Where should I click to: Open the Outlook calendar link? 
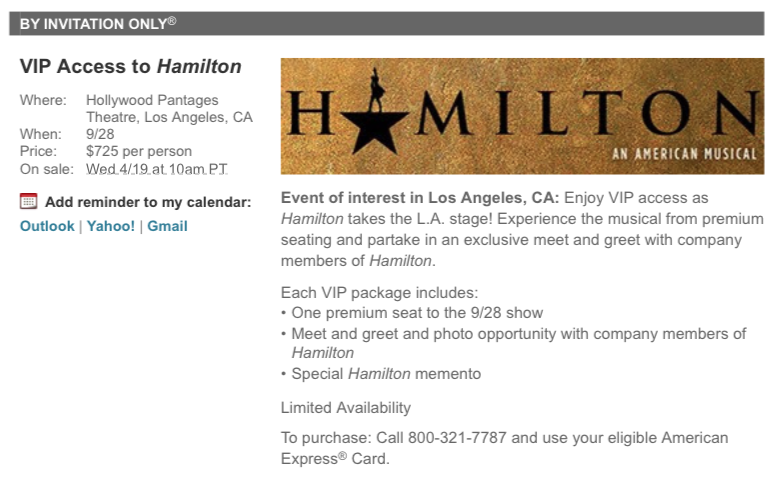(47, 226)
